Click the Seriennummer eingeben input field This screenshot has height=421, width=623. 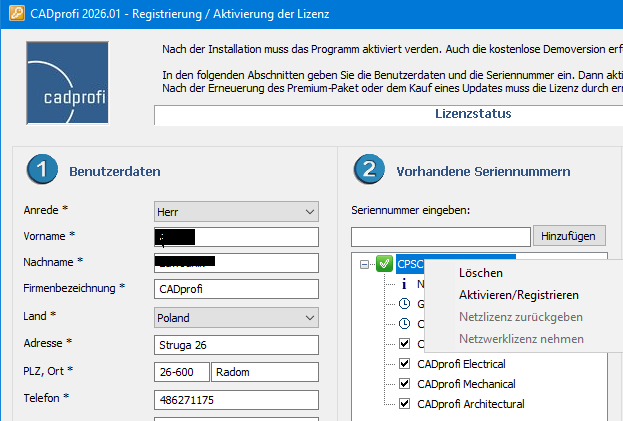440,236
